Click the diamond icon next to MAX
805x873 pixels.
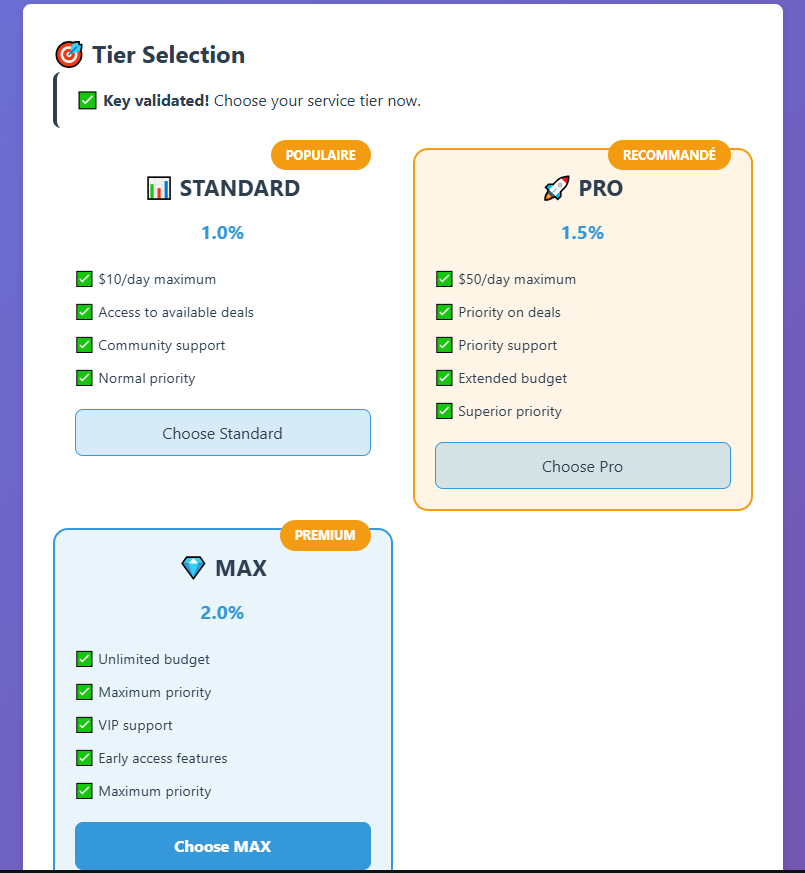click(x=193, y=568)
